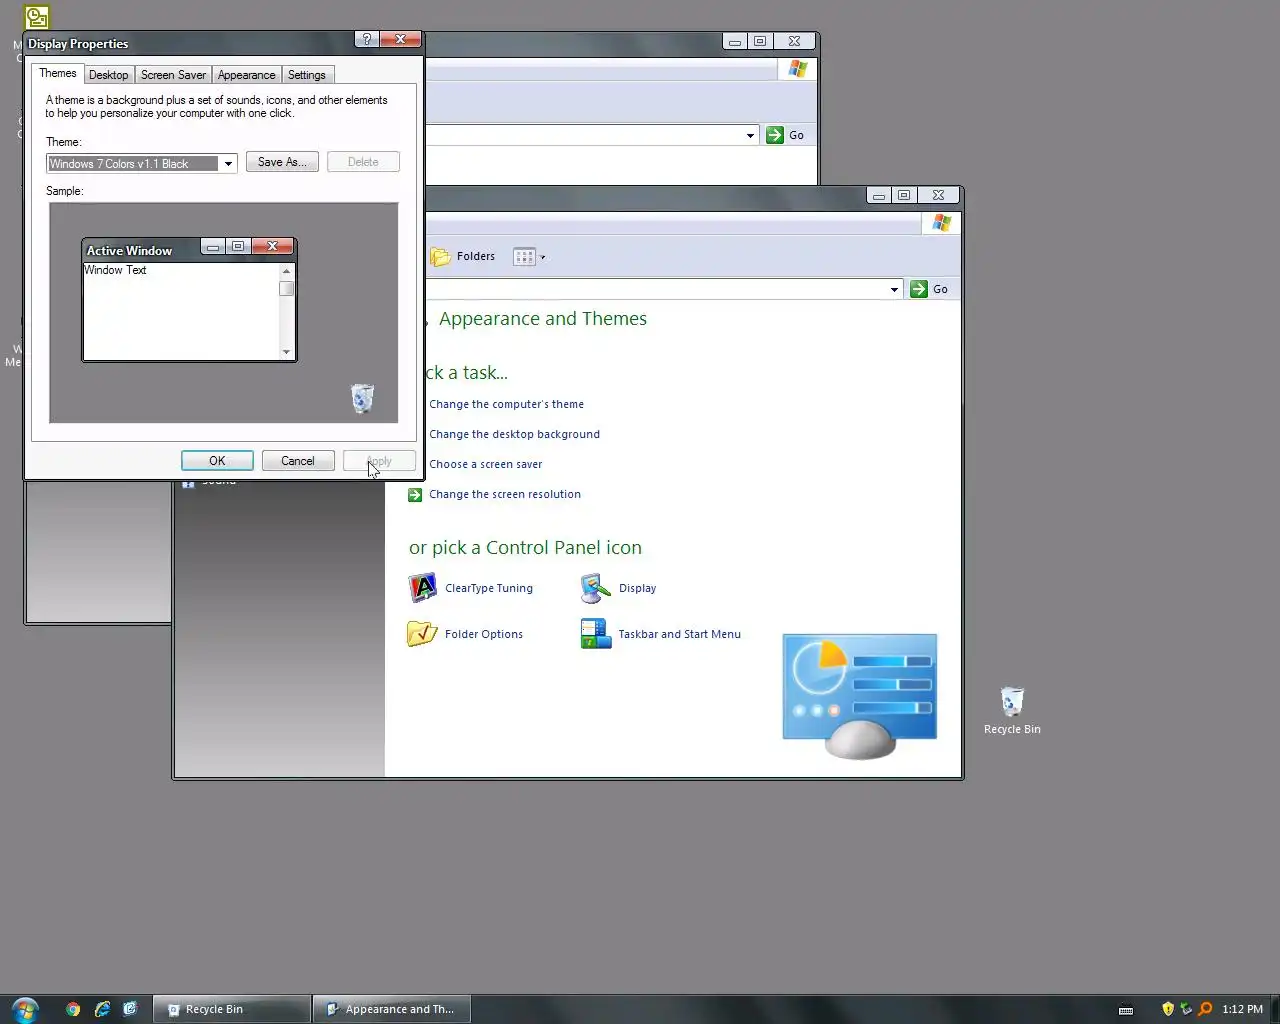This screenshot has width=1280, height=1024.
Task: Launch Internet Explorer from Quick Launch
Action: 102,1009
